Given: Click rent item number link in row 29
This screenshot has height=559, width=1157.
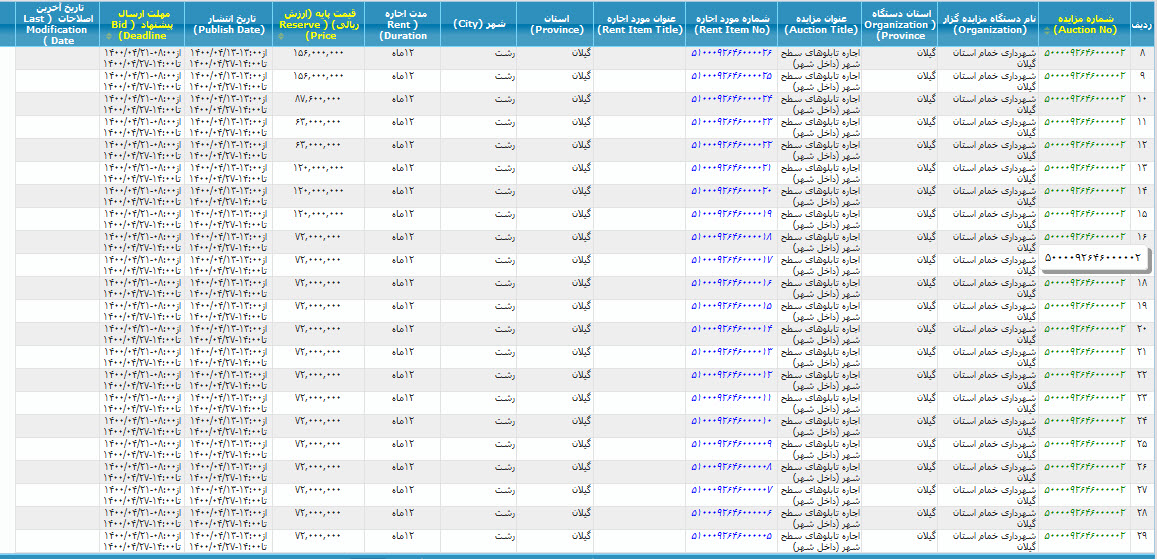Looking at the screenshot, I should [731, 535].
